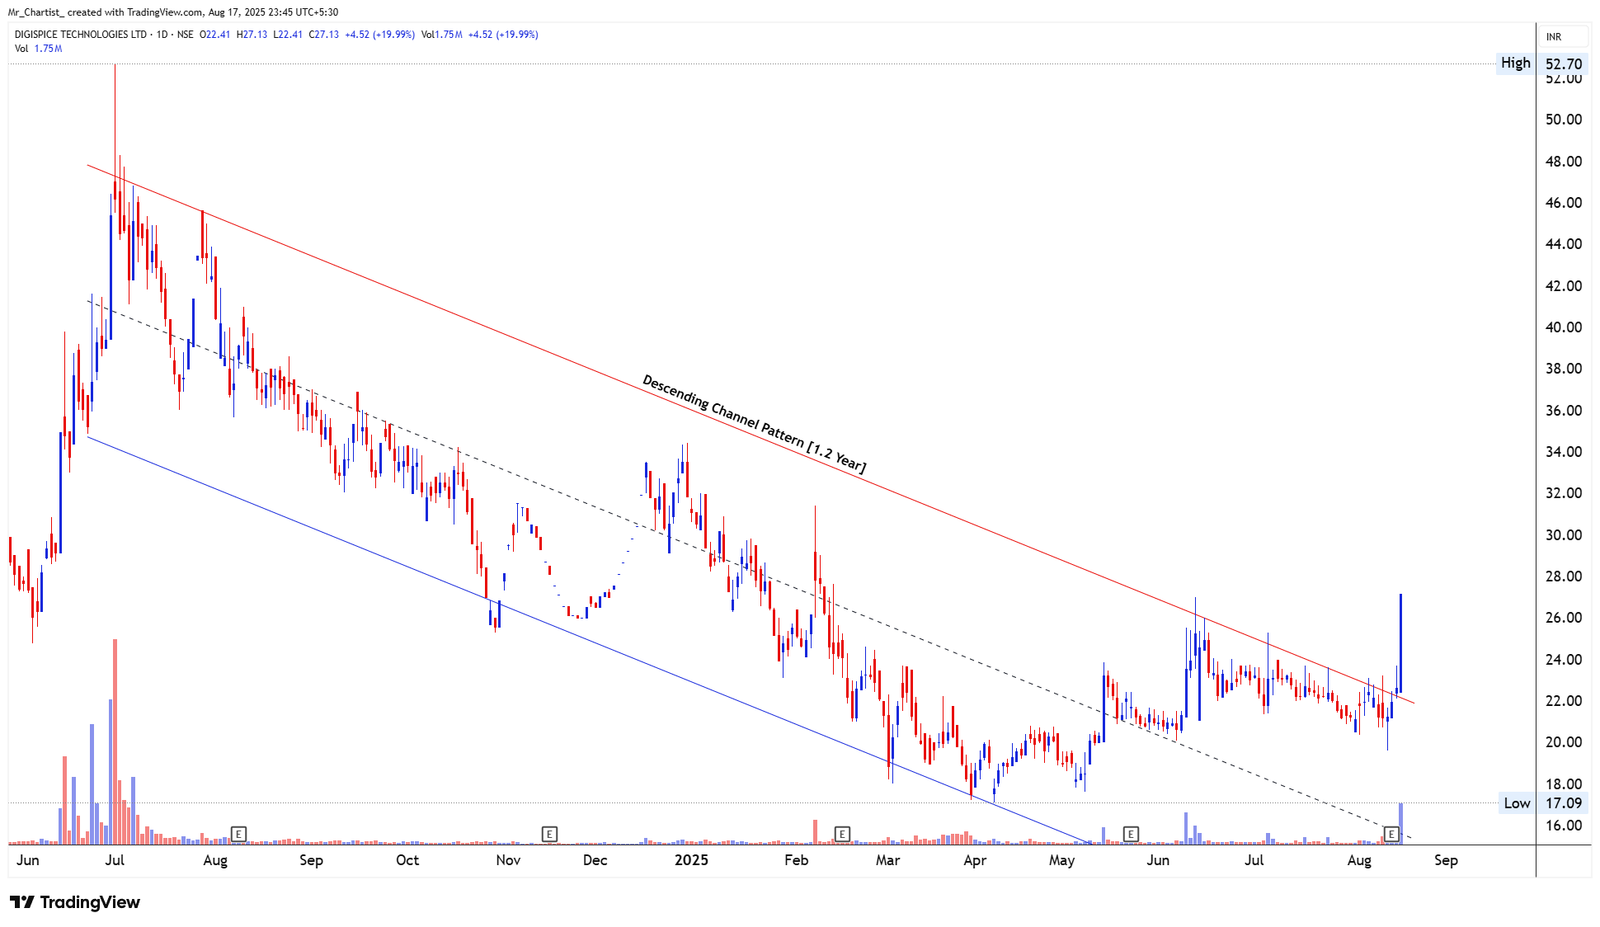The height and width of the screenshot is (927, 1600).
Task: Open the earnings icon near August 2025
Action: click(x=1390, y=833)
